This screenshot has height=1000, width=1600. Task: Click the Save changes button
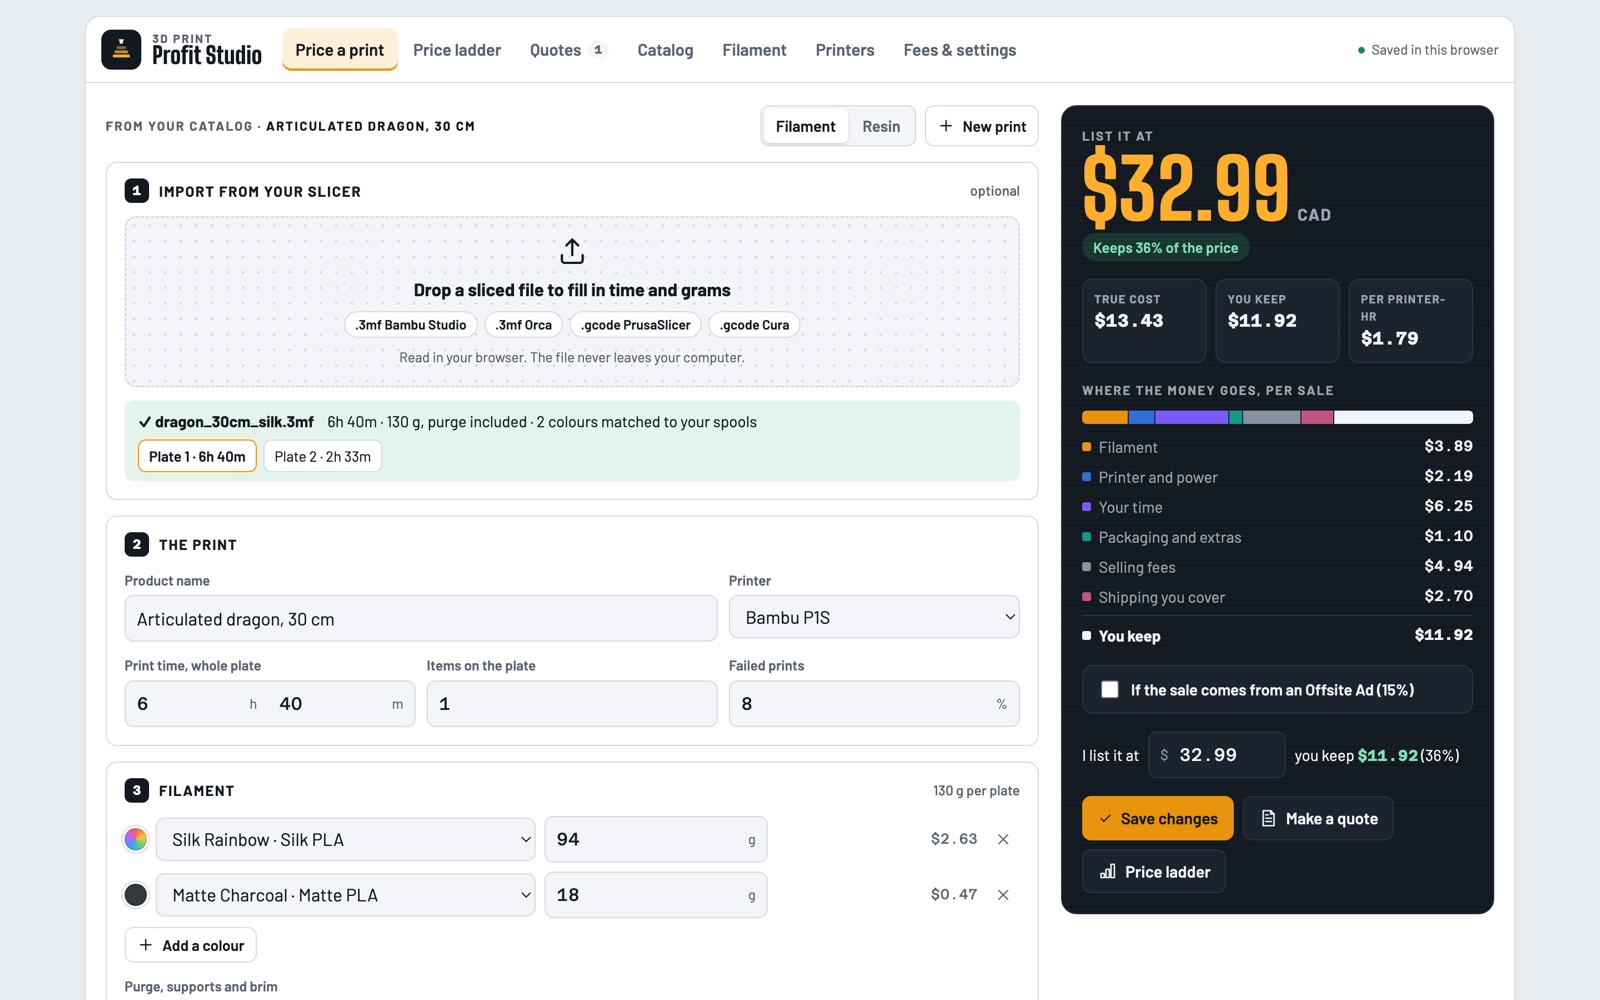[1158, 818]
